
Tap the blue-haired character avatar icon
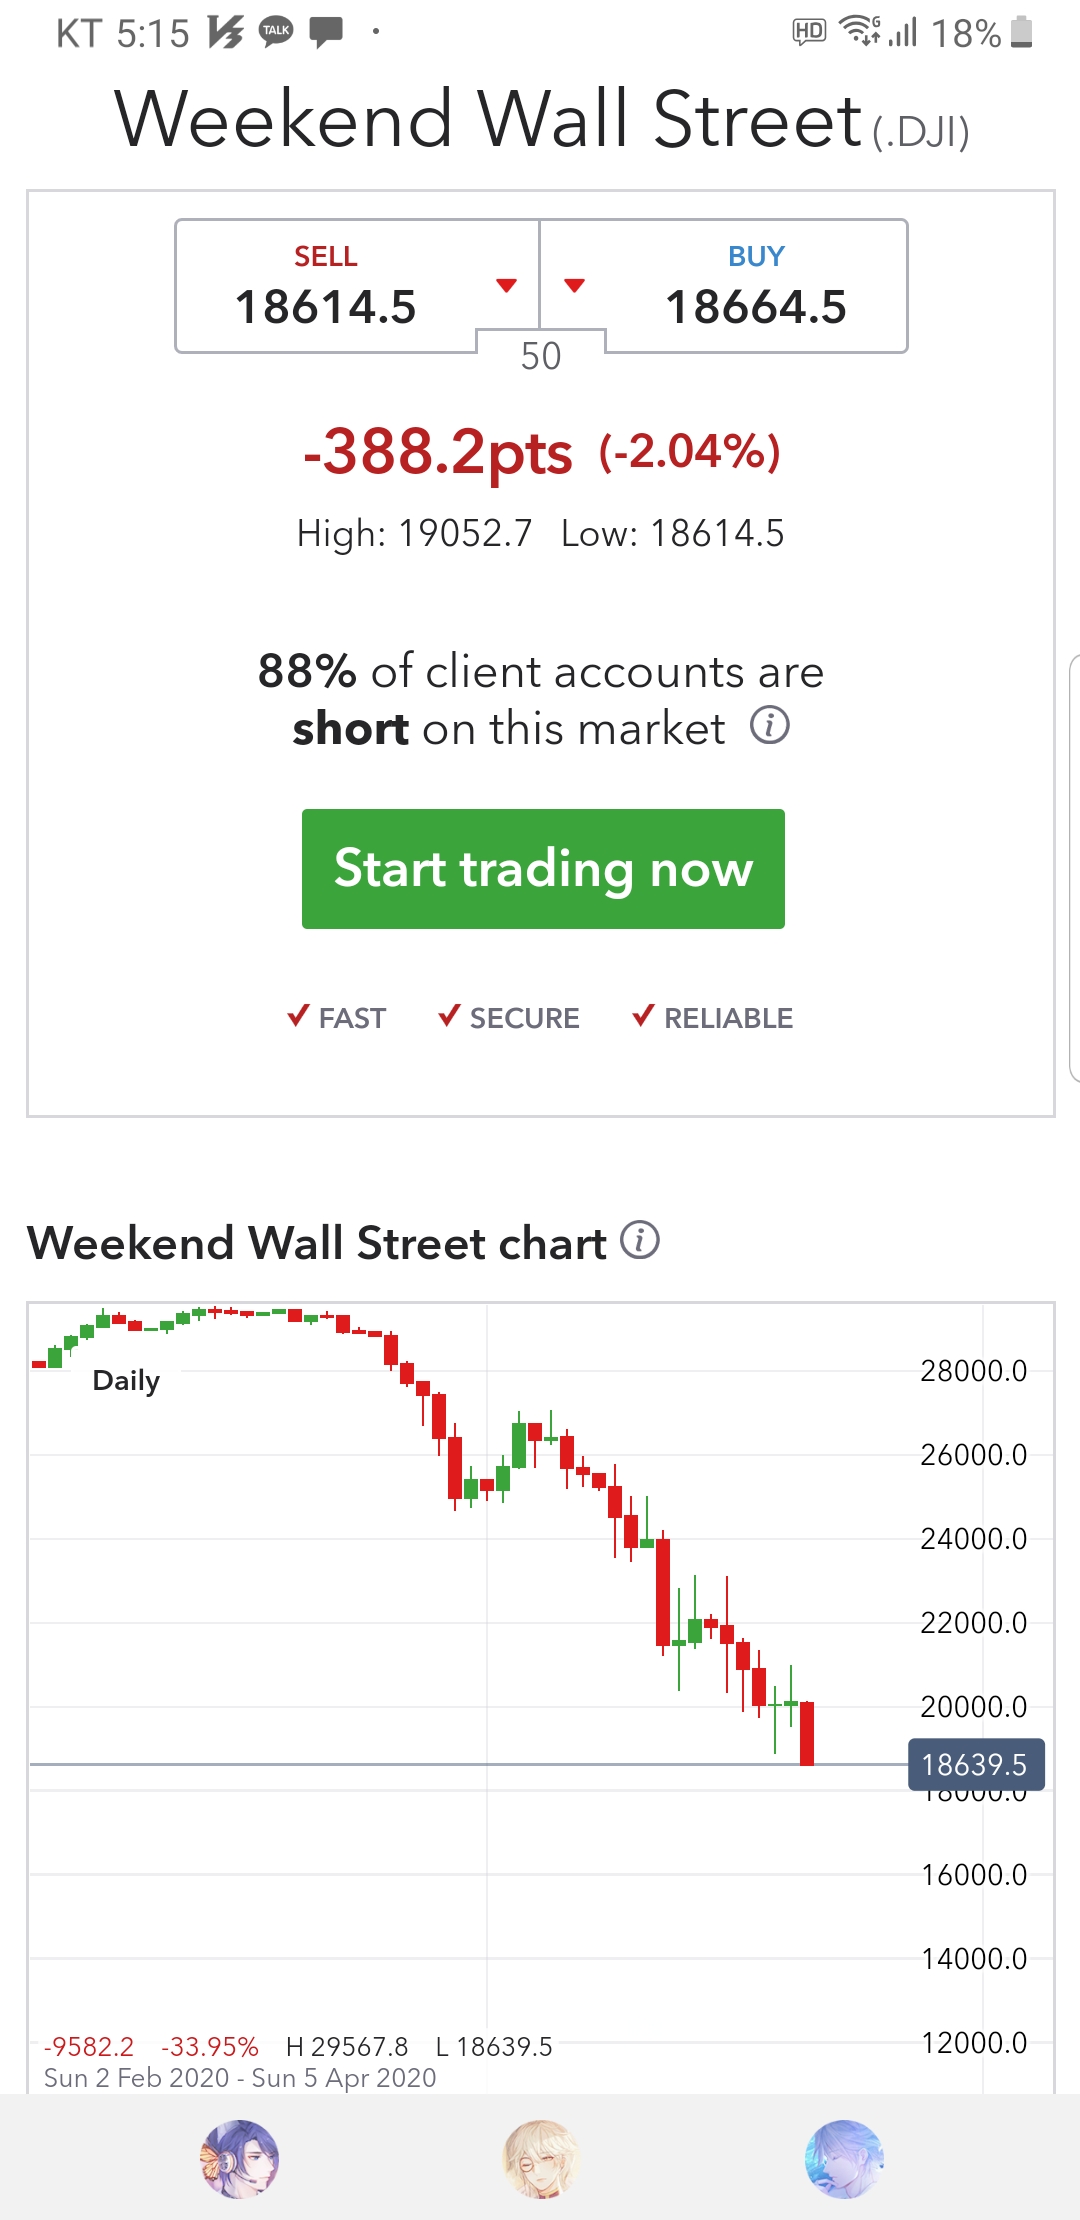[x=844, y=2159]
